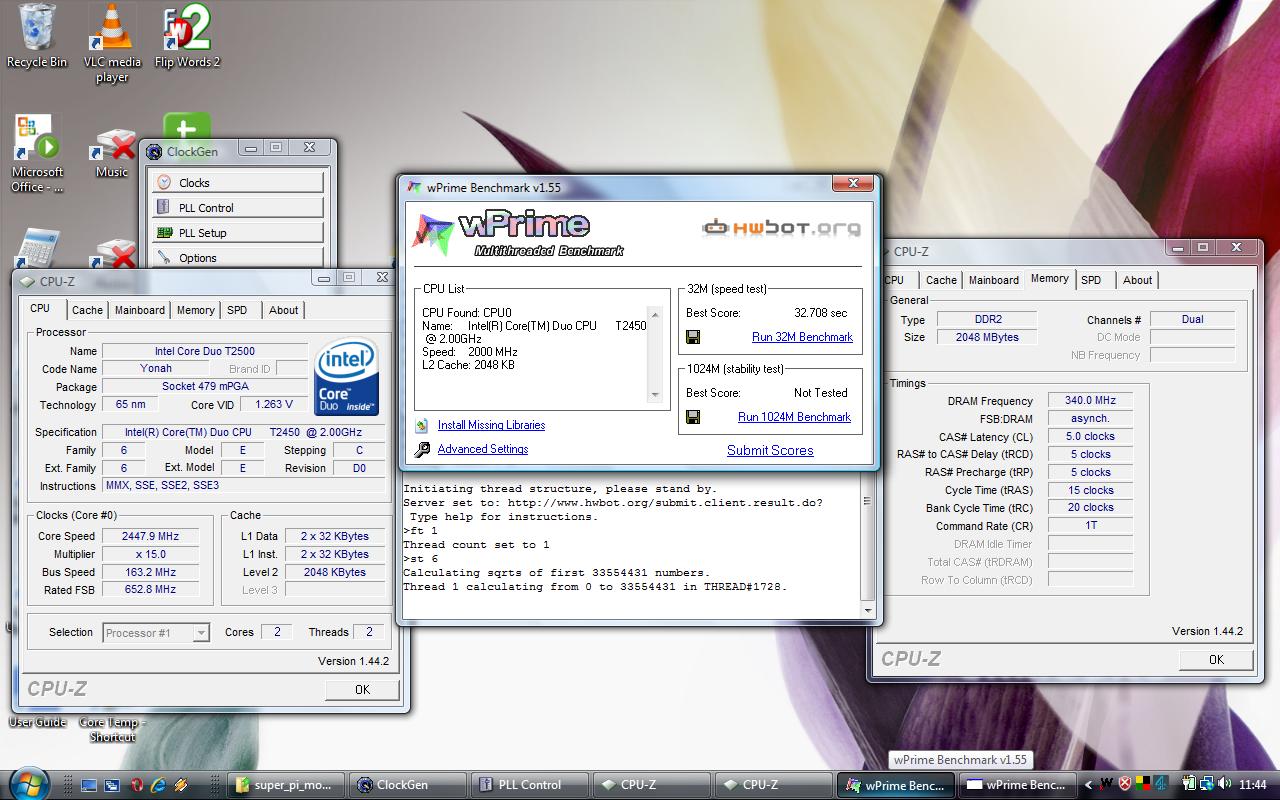Close the wPrime Benchmark window
Image resolution: width=1280 pixels, height=800 pixels.
(853, 183)
